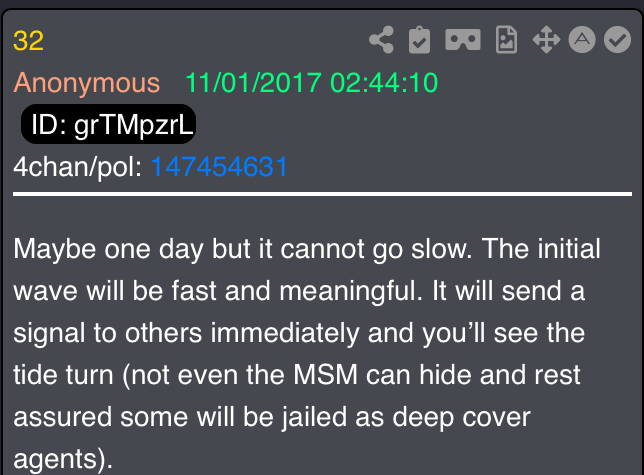Click the 4chan/pol: source label
The image size is (644, 475).
pos(78,167)
